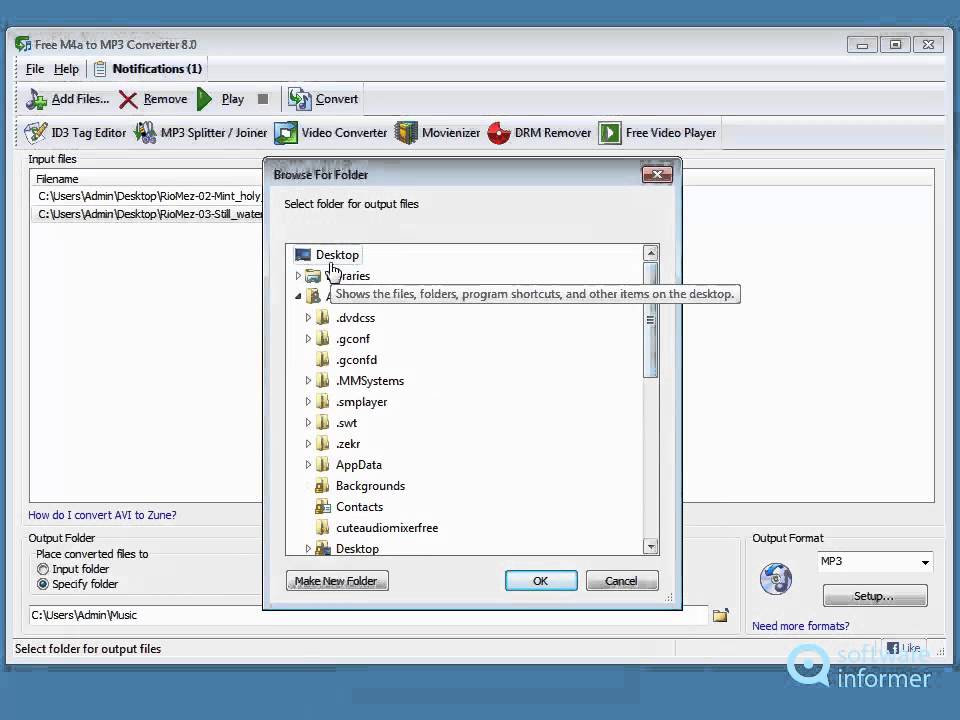This screenshot has width=960, height=720.
Task: Click the folder tree scrollbar thumb
Action: 650,320
